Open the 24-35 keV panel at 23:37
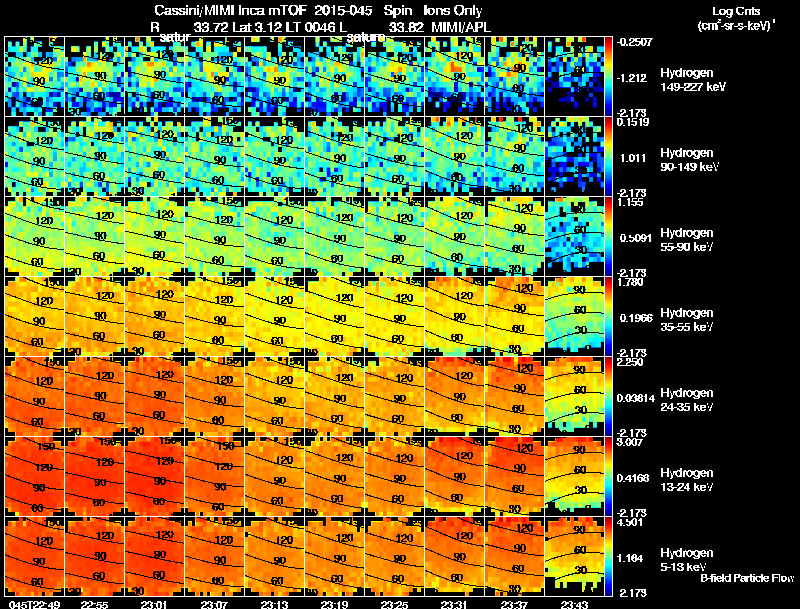 pos(515,397)
